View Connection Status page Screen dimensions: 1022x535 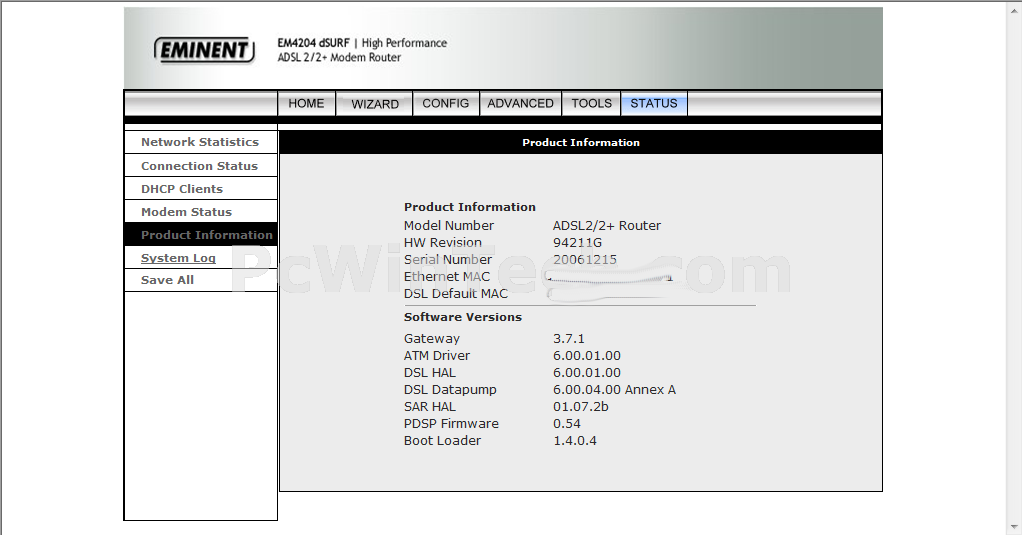(x=200, y=166)
